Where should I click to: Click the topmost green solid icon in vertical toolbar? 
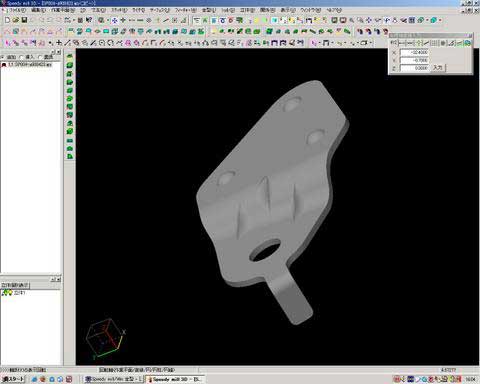tap(70, 56)
